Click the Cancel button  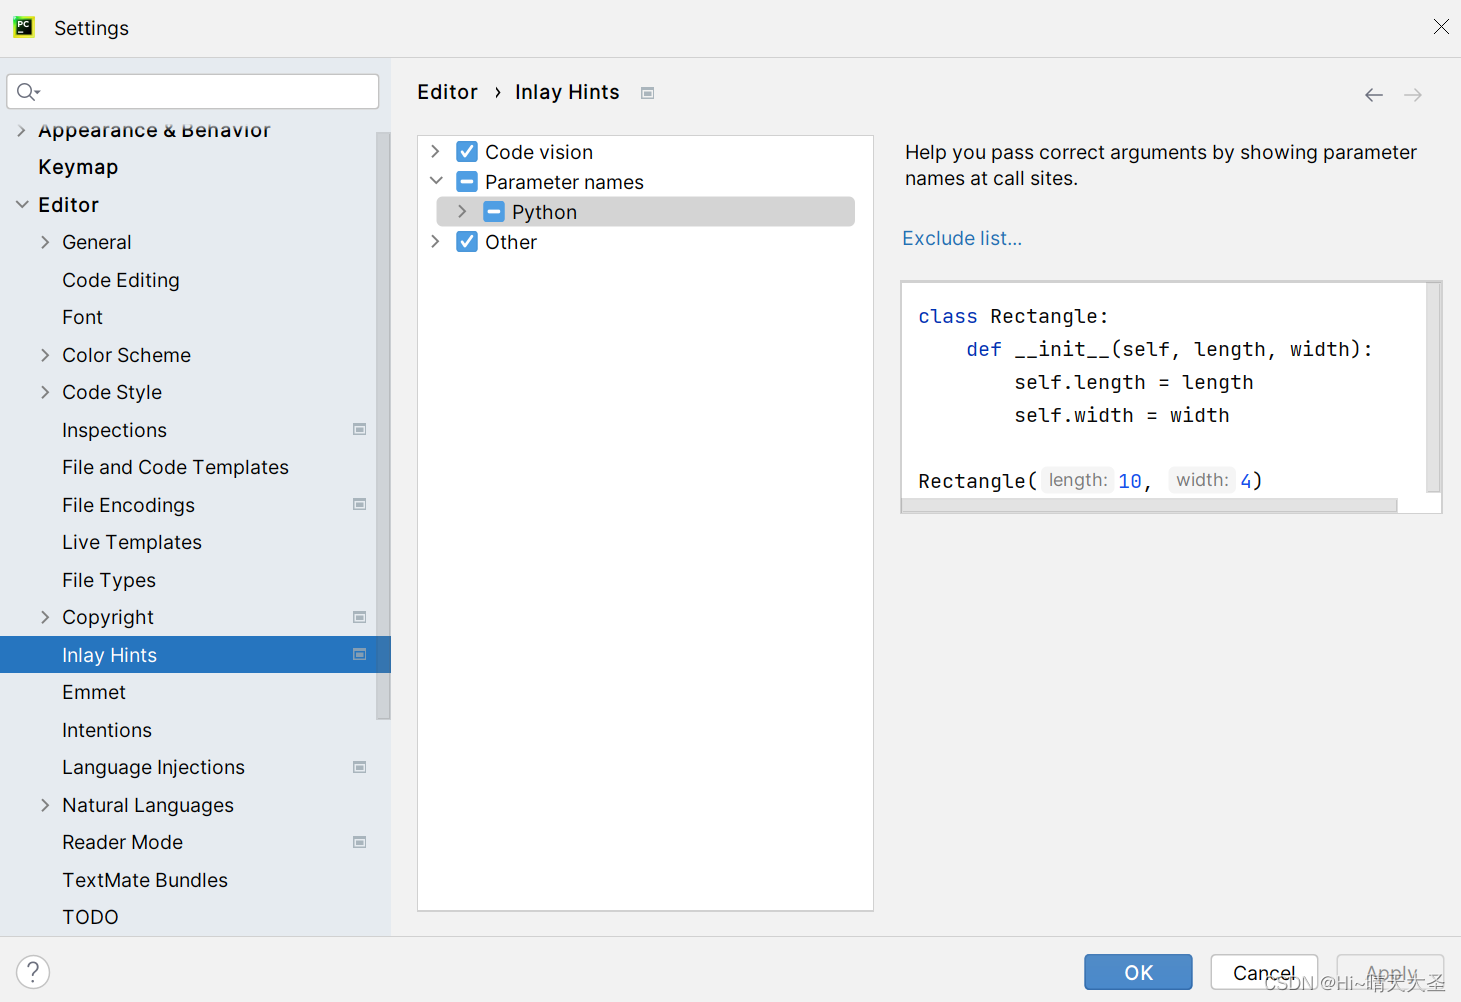pos(1264,972)
